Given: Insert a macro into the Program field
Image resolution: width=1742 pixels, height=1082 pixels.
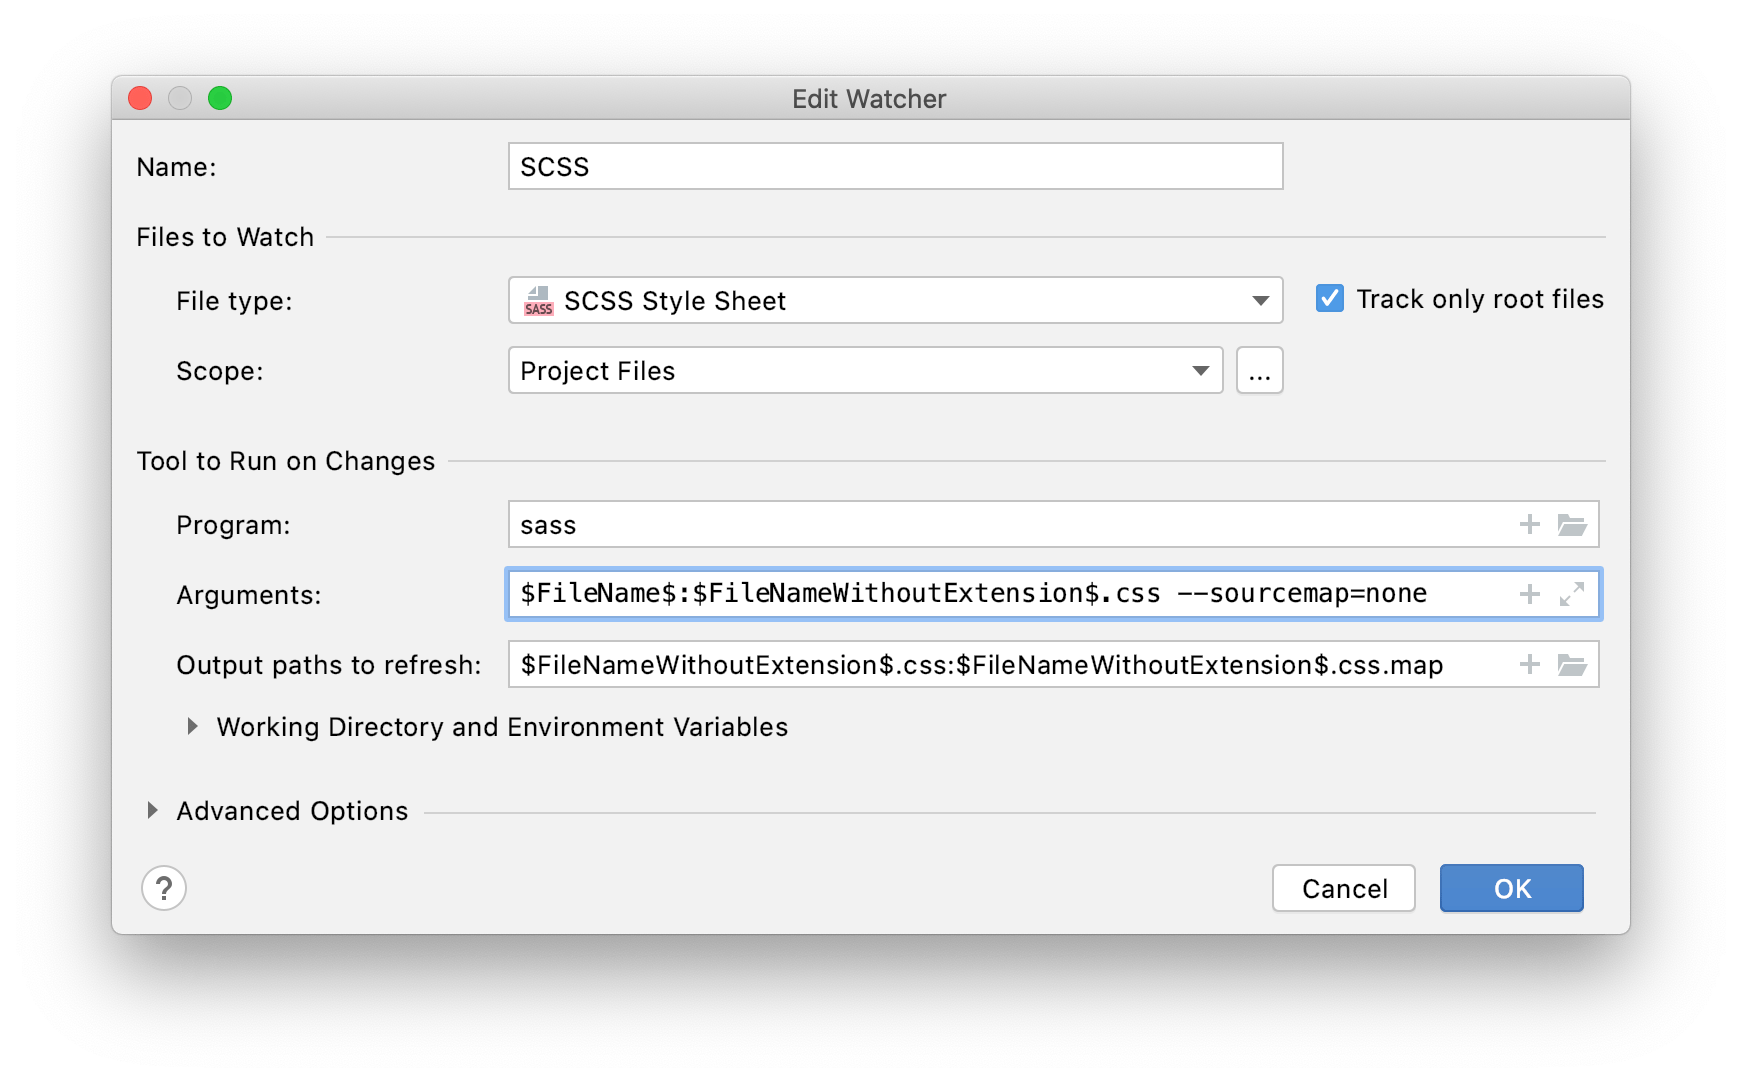Looking at the screenshot, I should pos(1529,524).
